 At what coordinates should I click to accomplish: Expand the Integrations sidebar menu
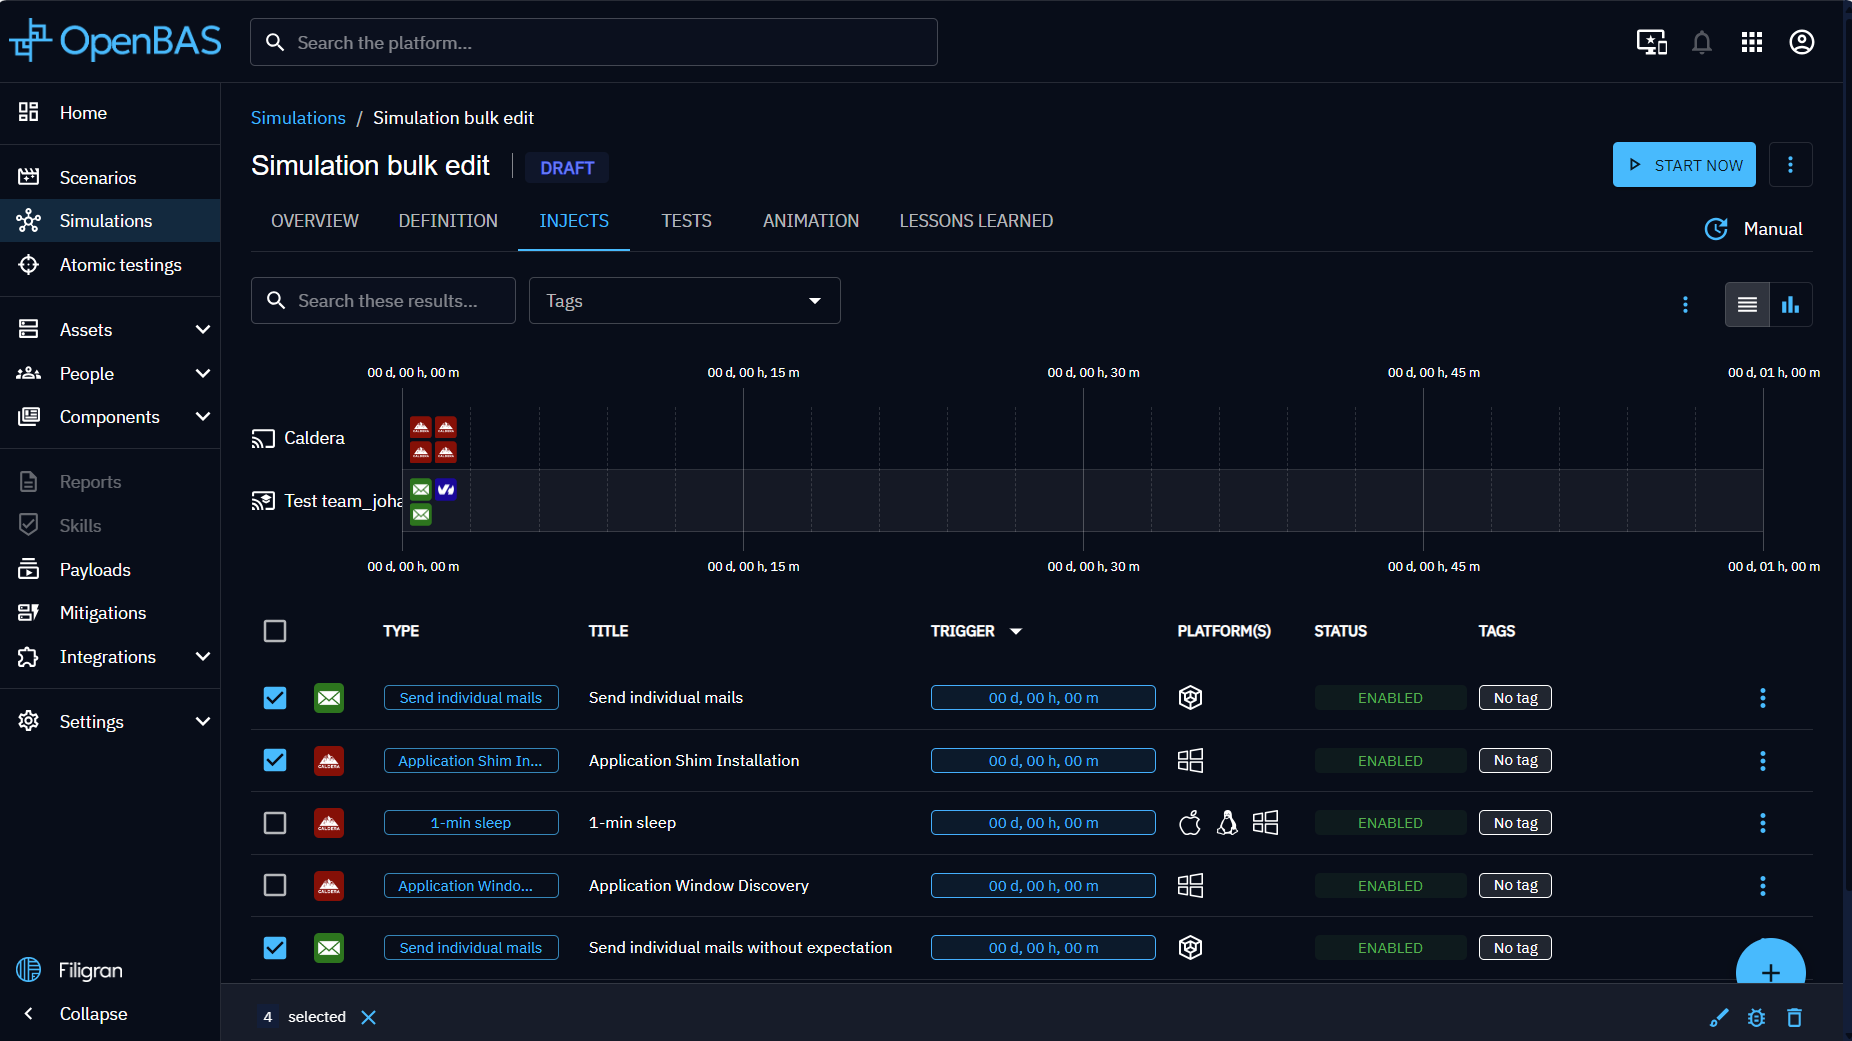point(110,657)
